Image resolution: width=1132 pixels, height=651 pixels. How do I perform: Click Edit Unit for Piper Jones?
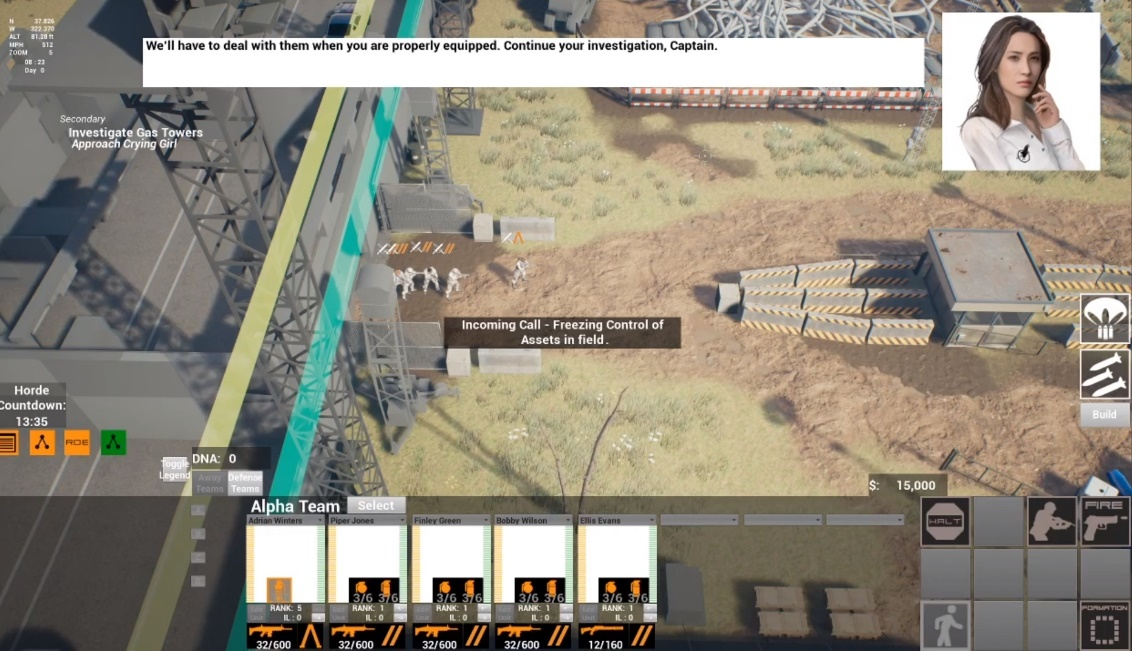pos(339,613)
